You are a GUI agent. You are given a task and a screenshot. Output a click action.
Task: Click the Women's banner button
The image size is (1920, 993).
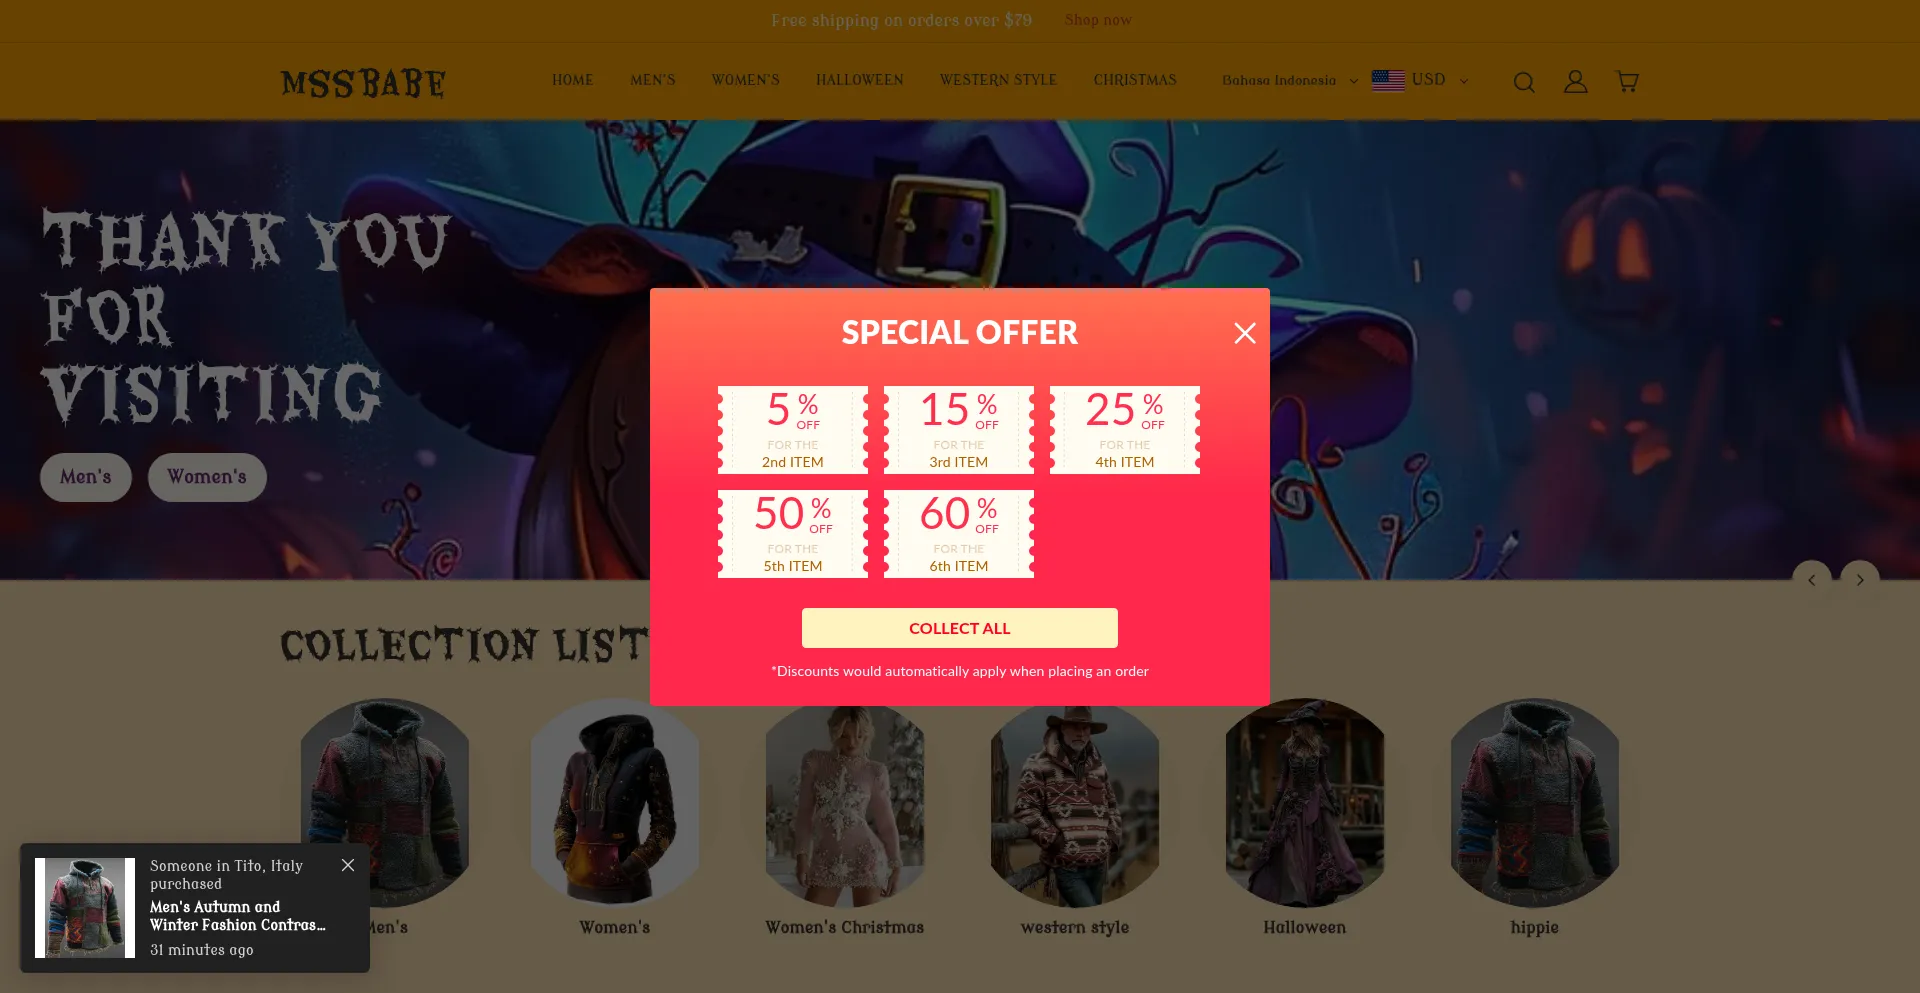point(207,477)
